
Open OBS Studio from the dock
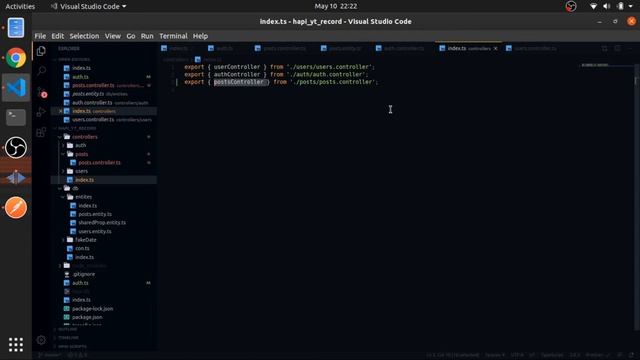(x=16, y=147)
